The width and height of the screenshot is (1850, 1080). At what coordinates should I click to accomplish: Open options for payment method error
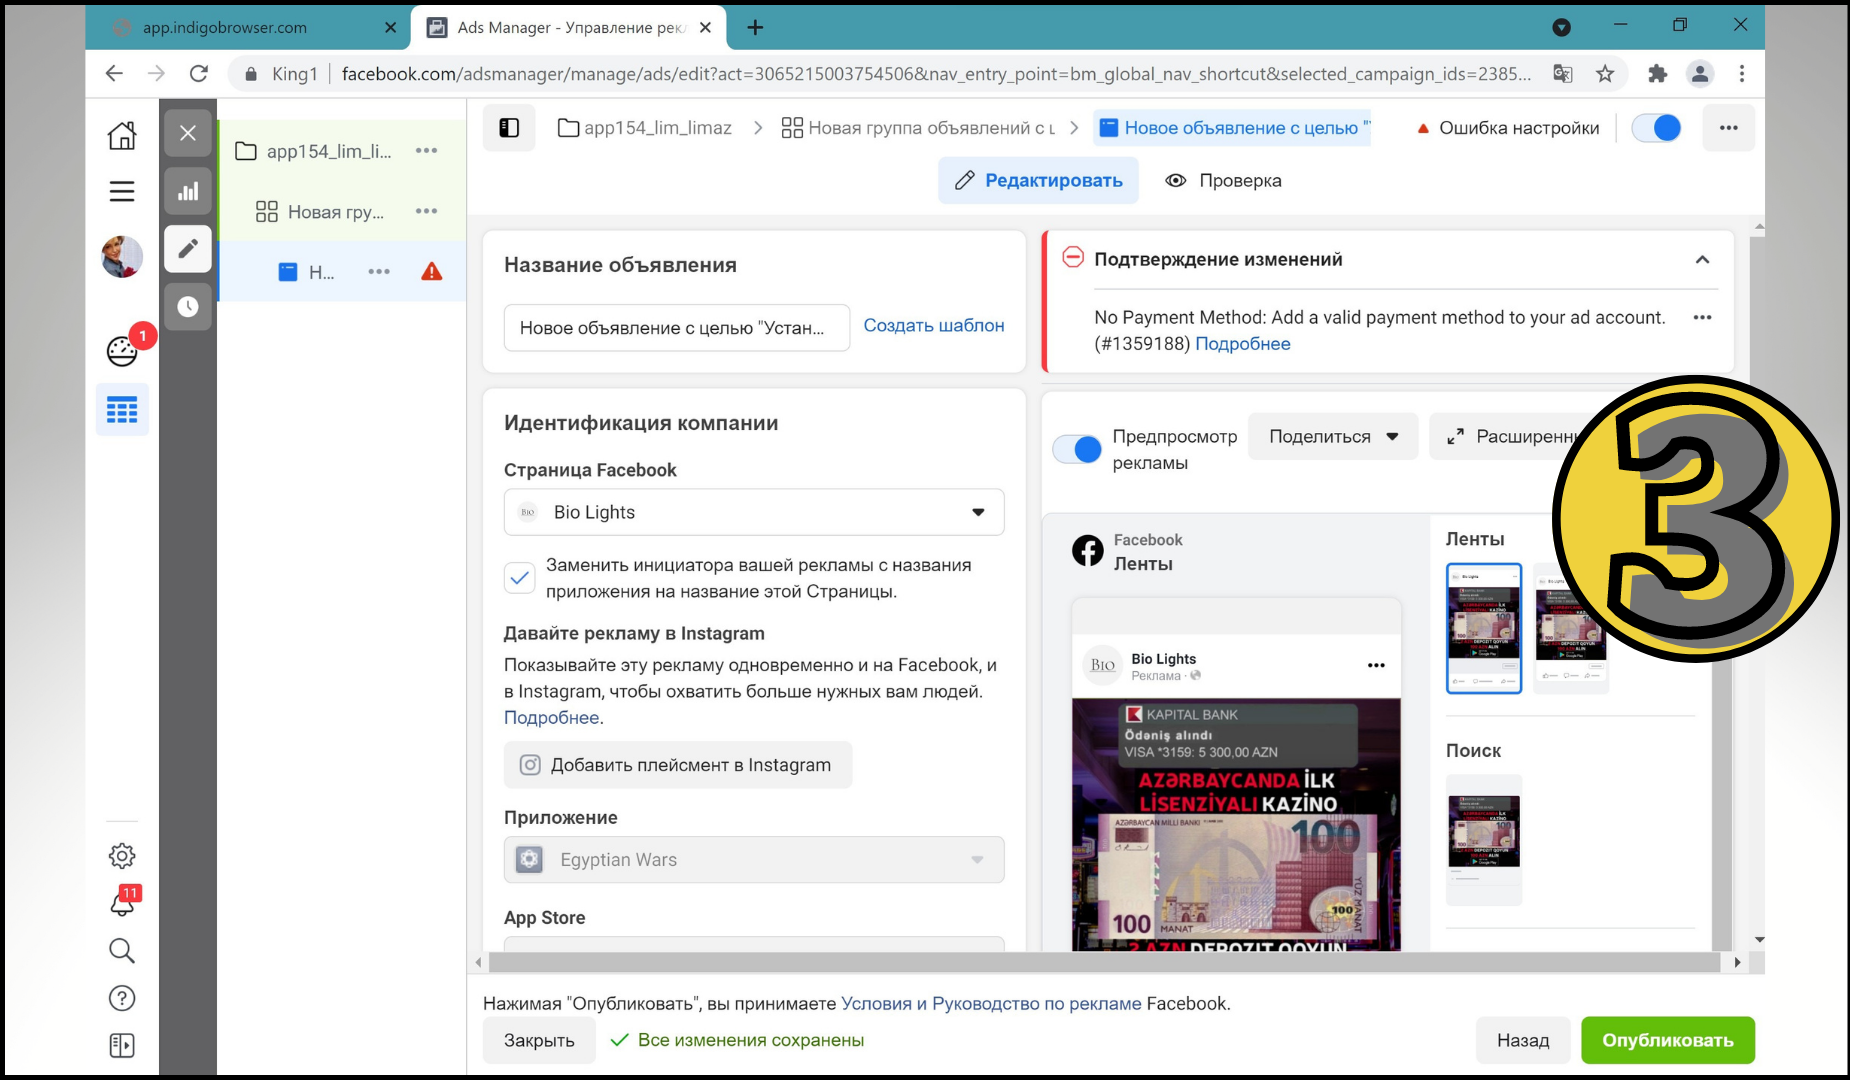coord(1702,317)
